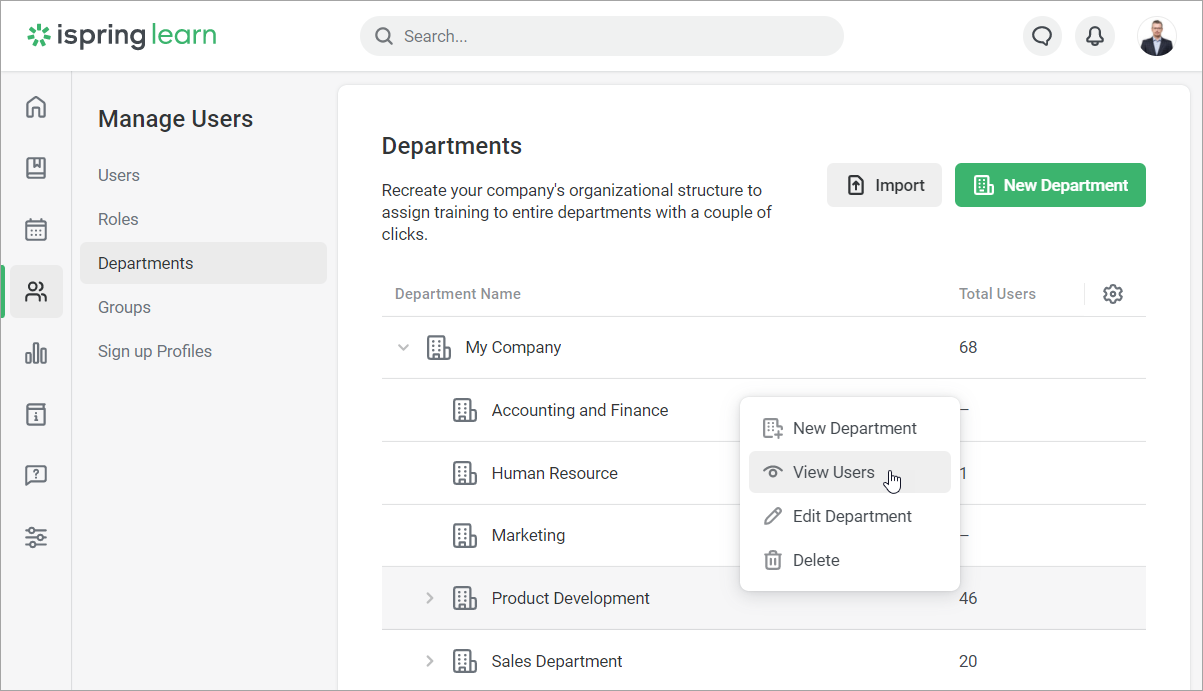
Task: Collapse the My Company department row
Action: click(404, 348)
